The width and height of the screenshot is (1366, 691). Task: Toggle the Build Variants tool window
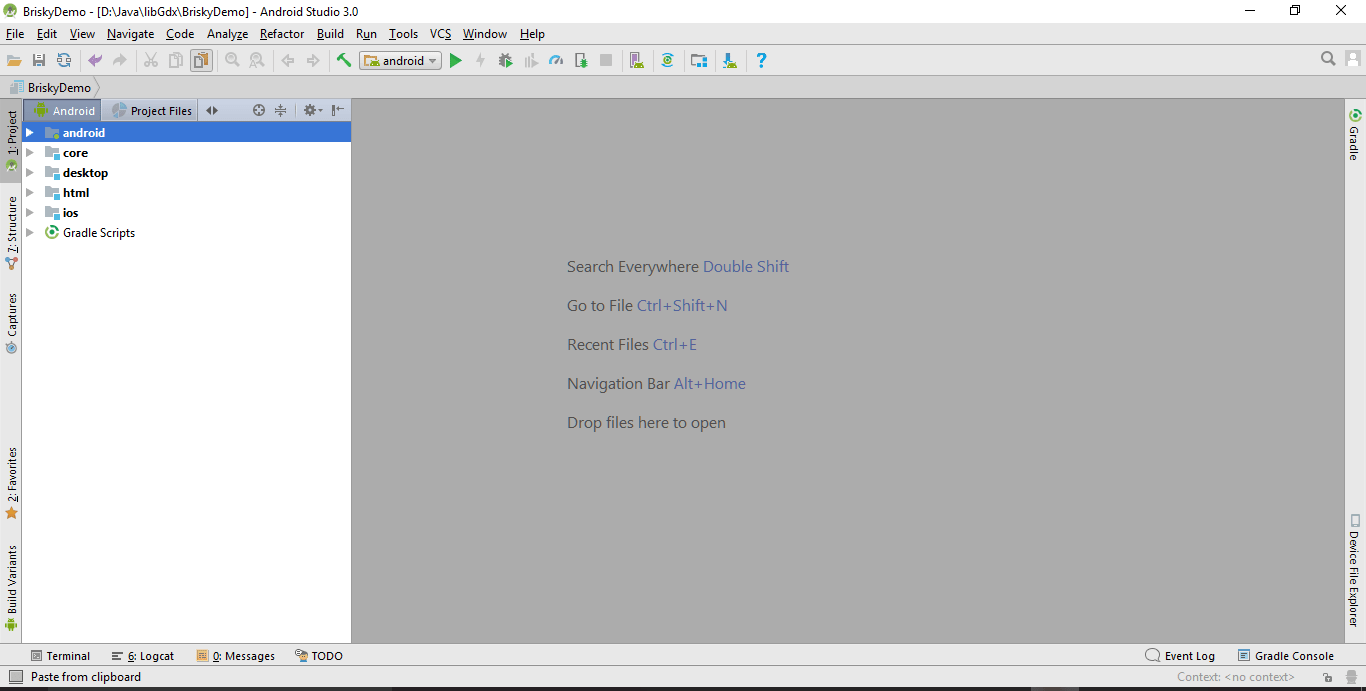[x=11, y=587]
